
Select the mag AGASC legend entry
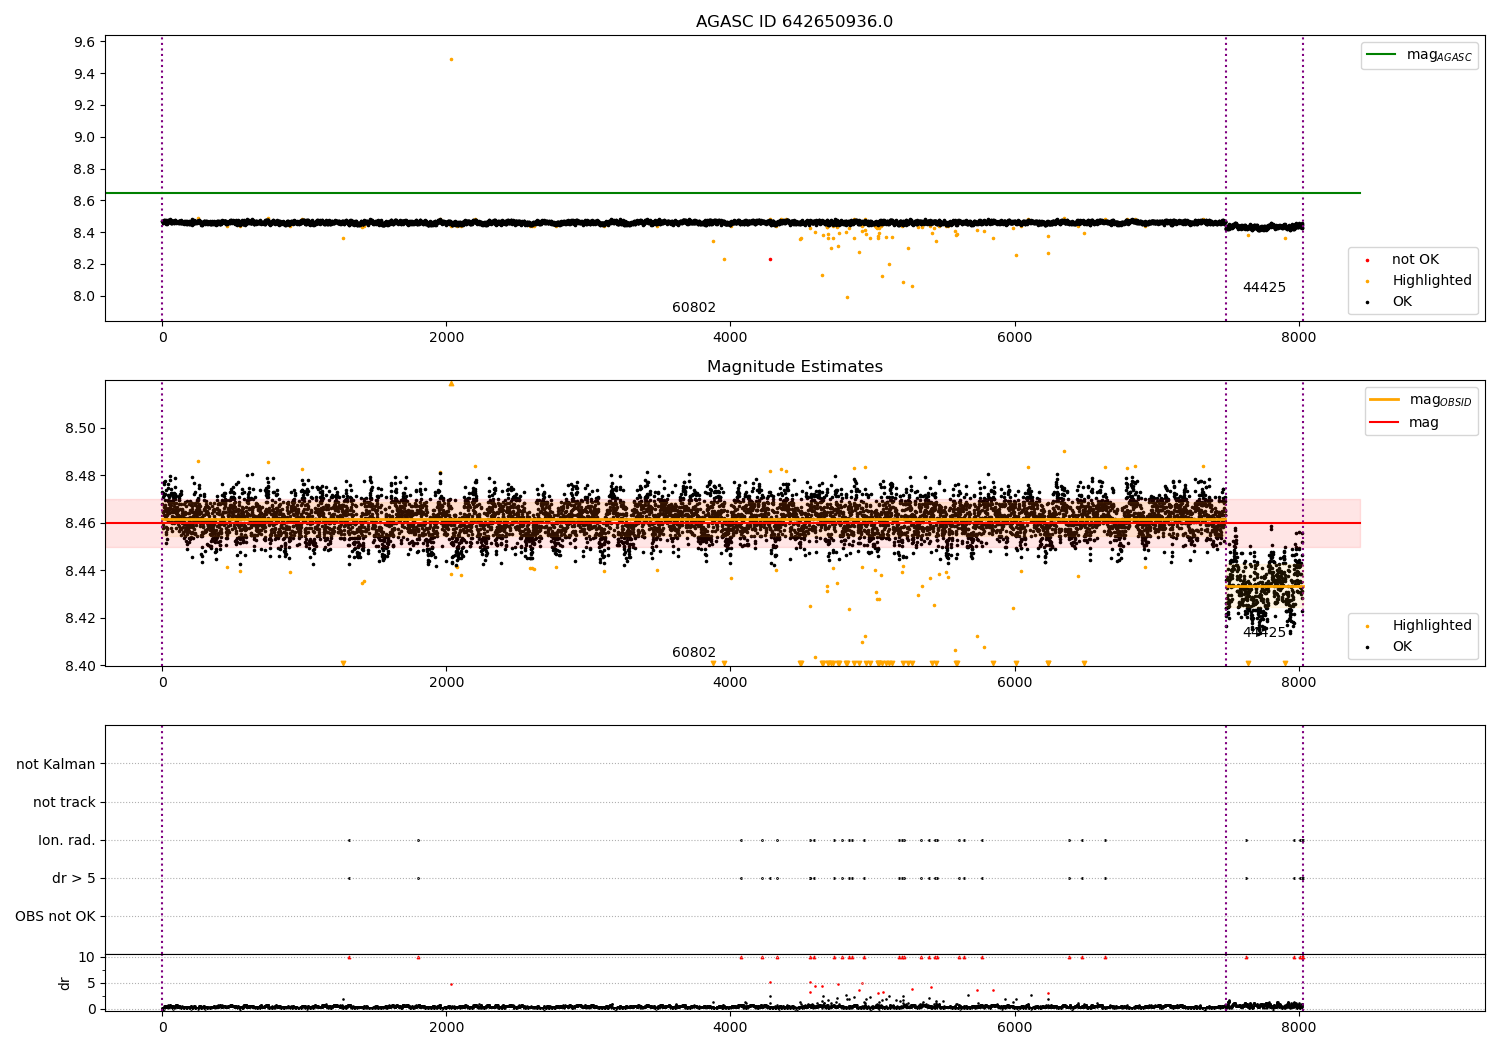(1420, 55)
